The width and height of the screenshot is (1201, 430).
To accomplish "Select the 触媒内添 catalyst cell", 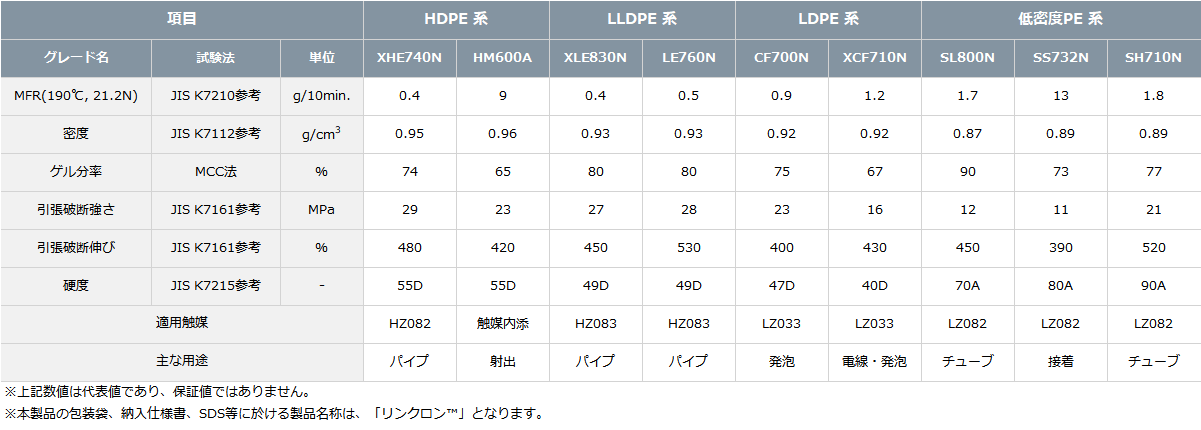I will click(x=503, y=324).
